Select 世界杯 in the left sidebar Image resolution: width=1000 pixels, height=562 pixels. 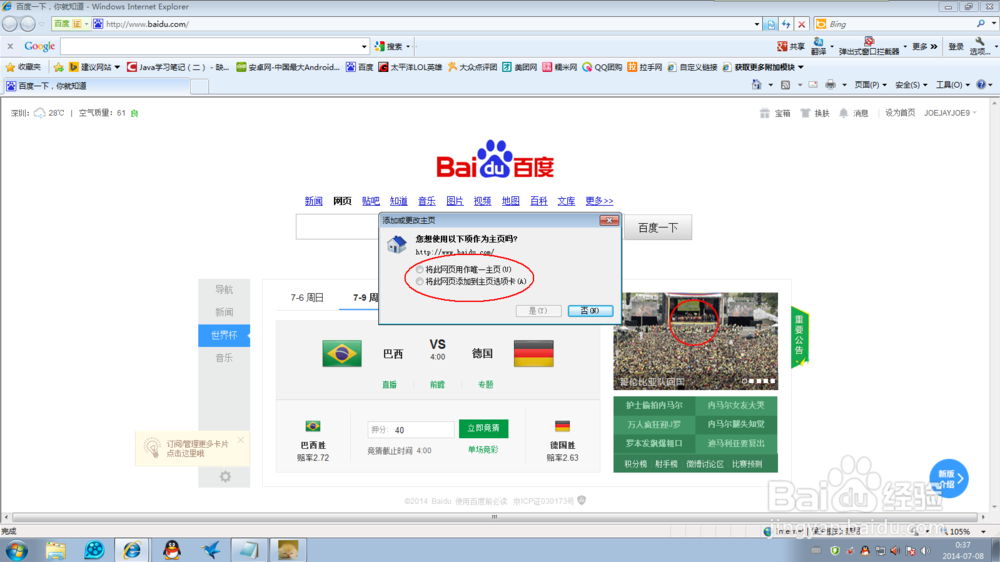(224, 335)
